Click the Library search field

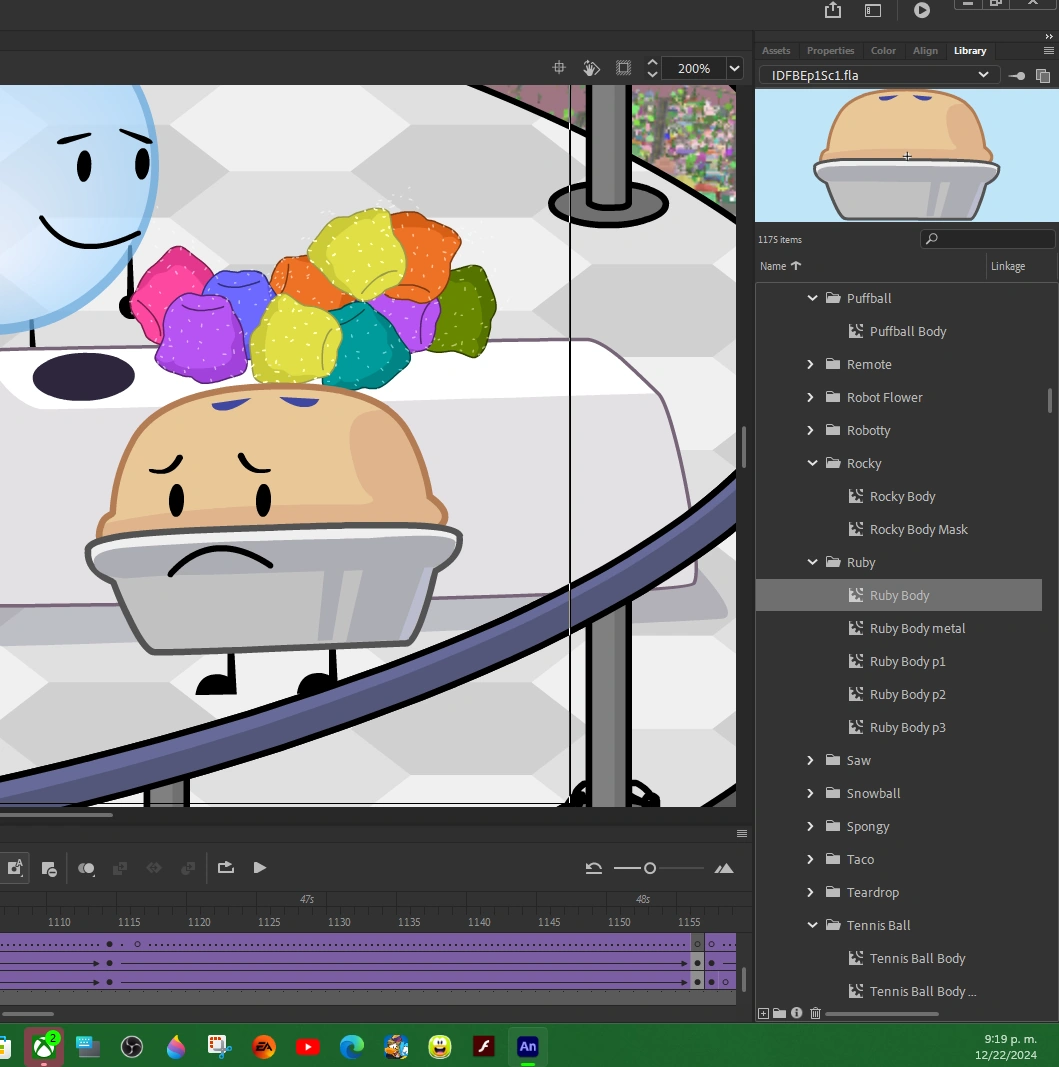tap(988, 238)
